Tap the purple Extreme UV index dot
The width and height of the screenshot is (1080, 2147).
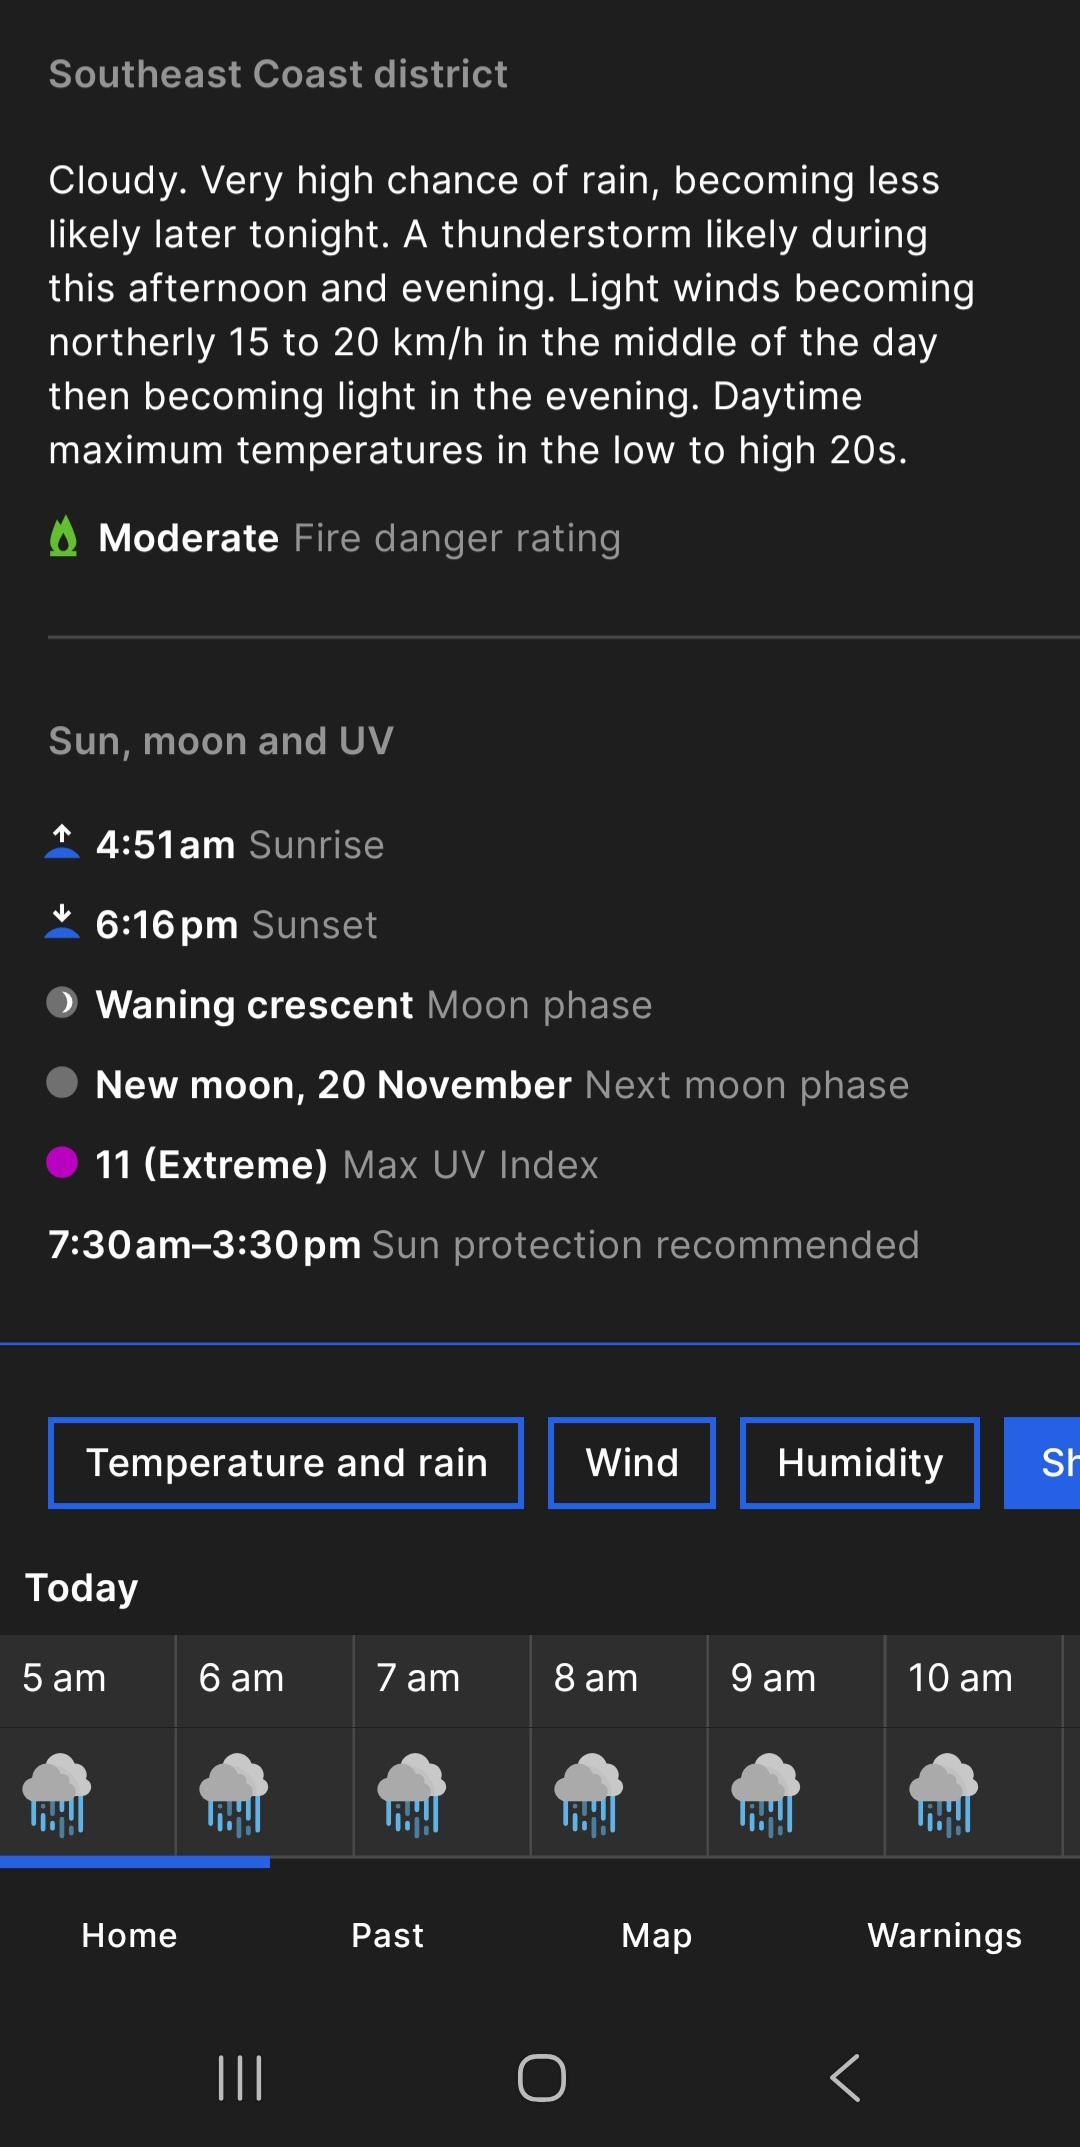coord(62,1163)
